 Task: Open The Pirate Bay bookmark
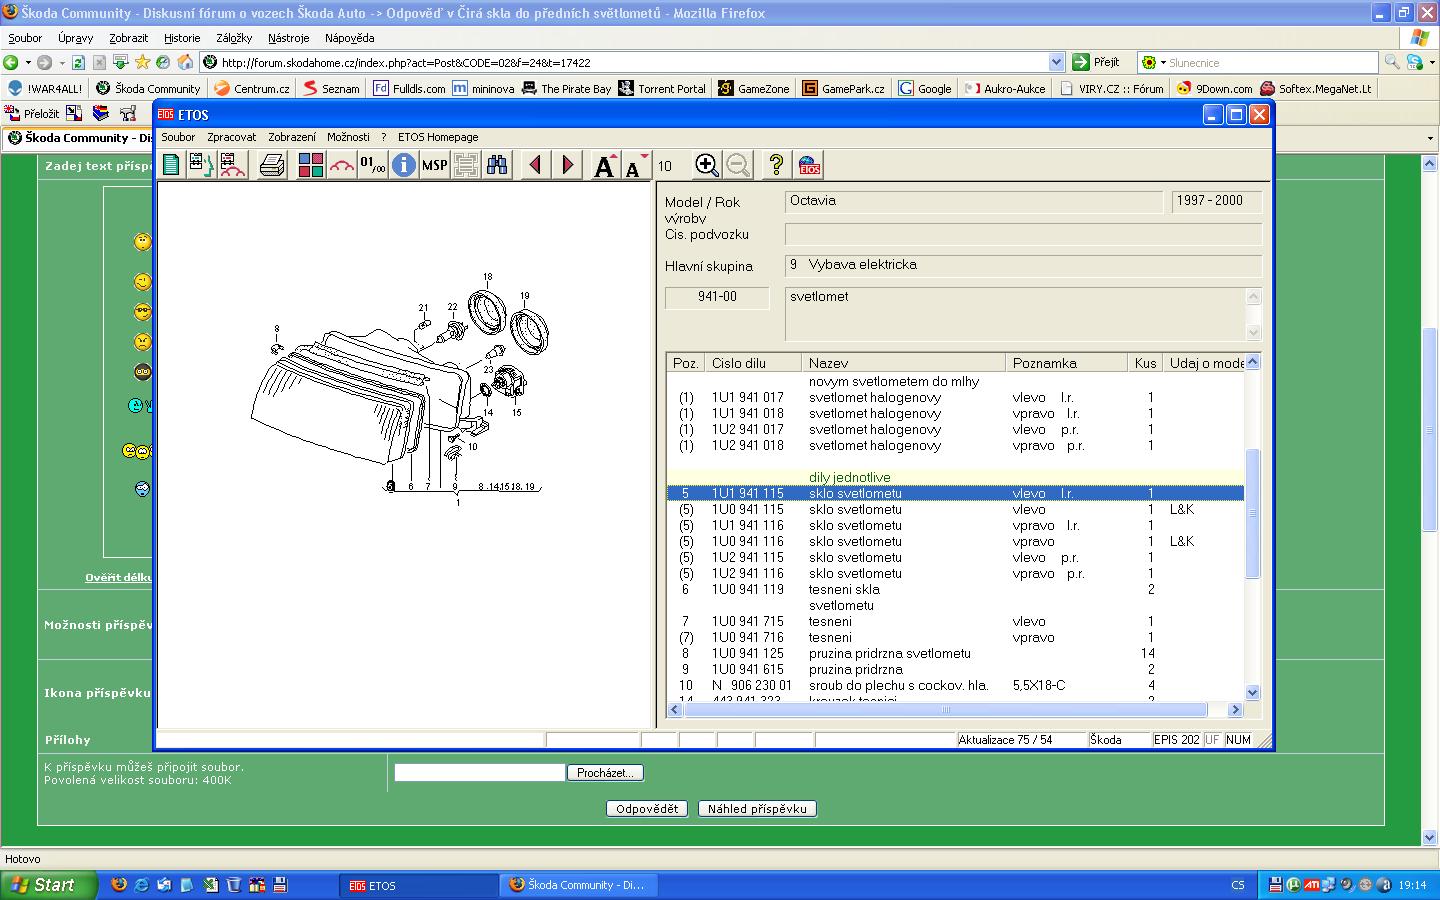point(566,88)
